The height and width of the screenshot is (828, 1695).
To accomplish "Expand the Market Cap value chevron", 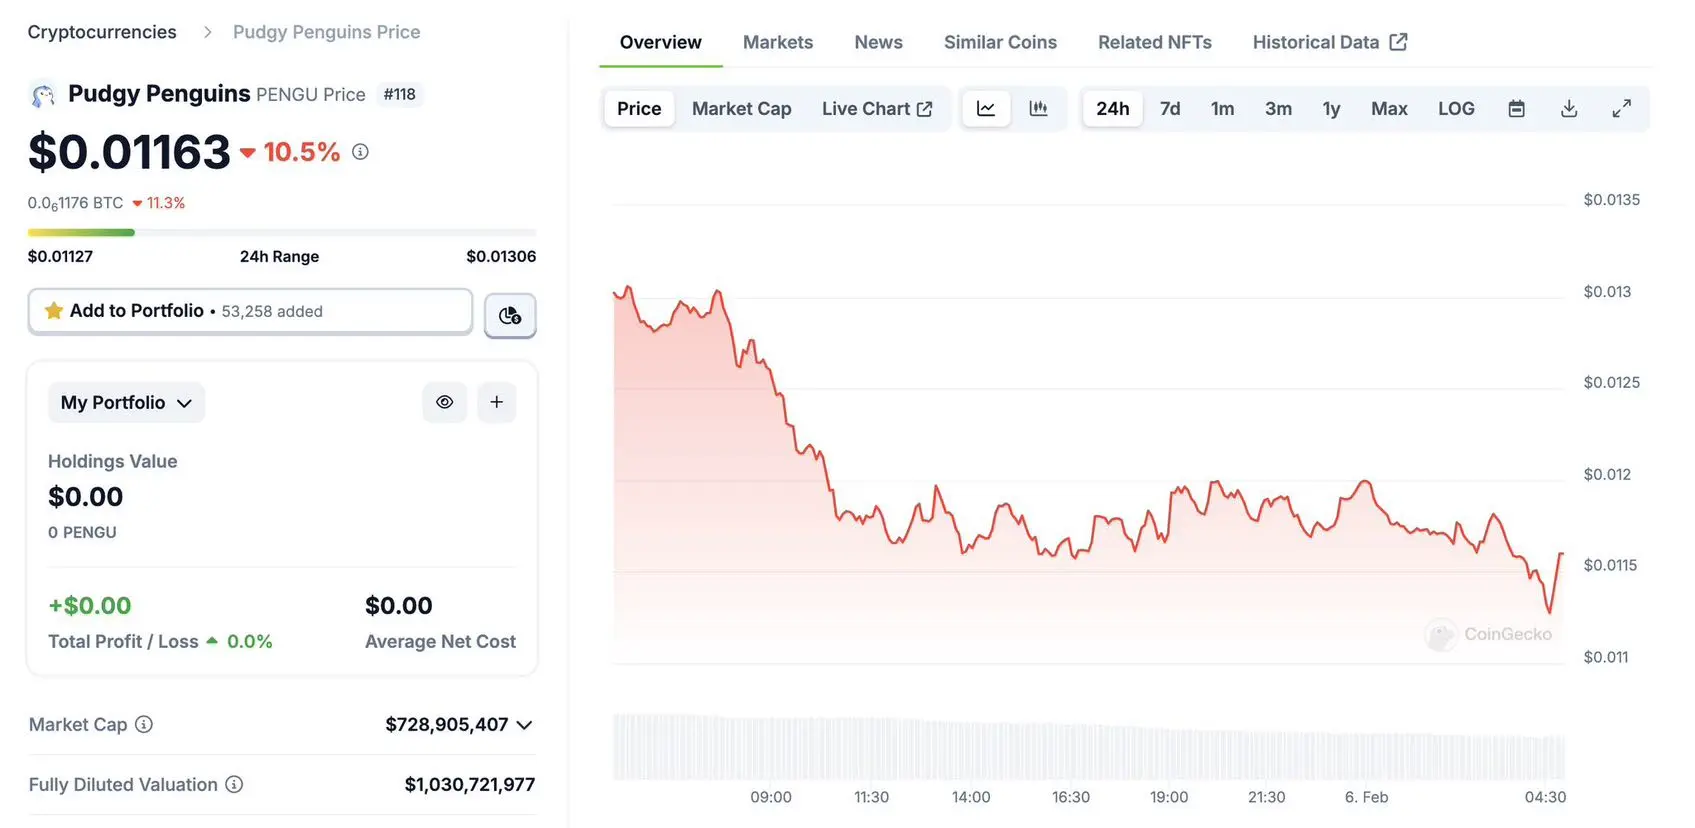I will [x=525, y=725].
